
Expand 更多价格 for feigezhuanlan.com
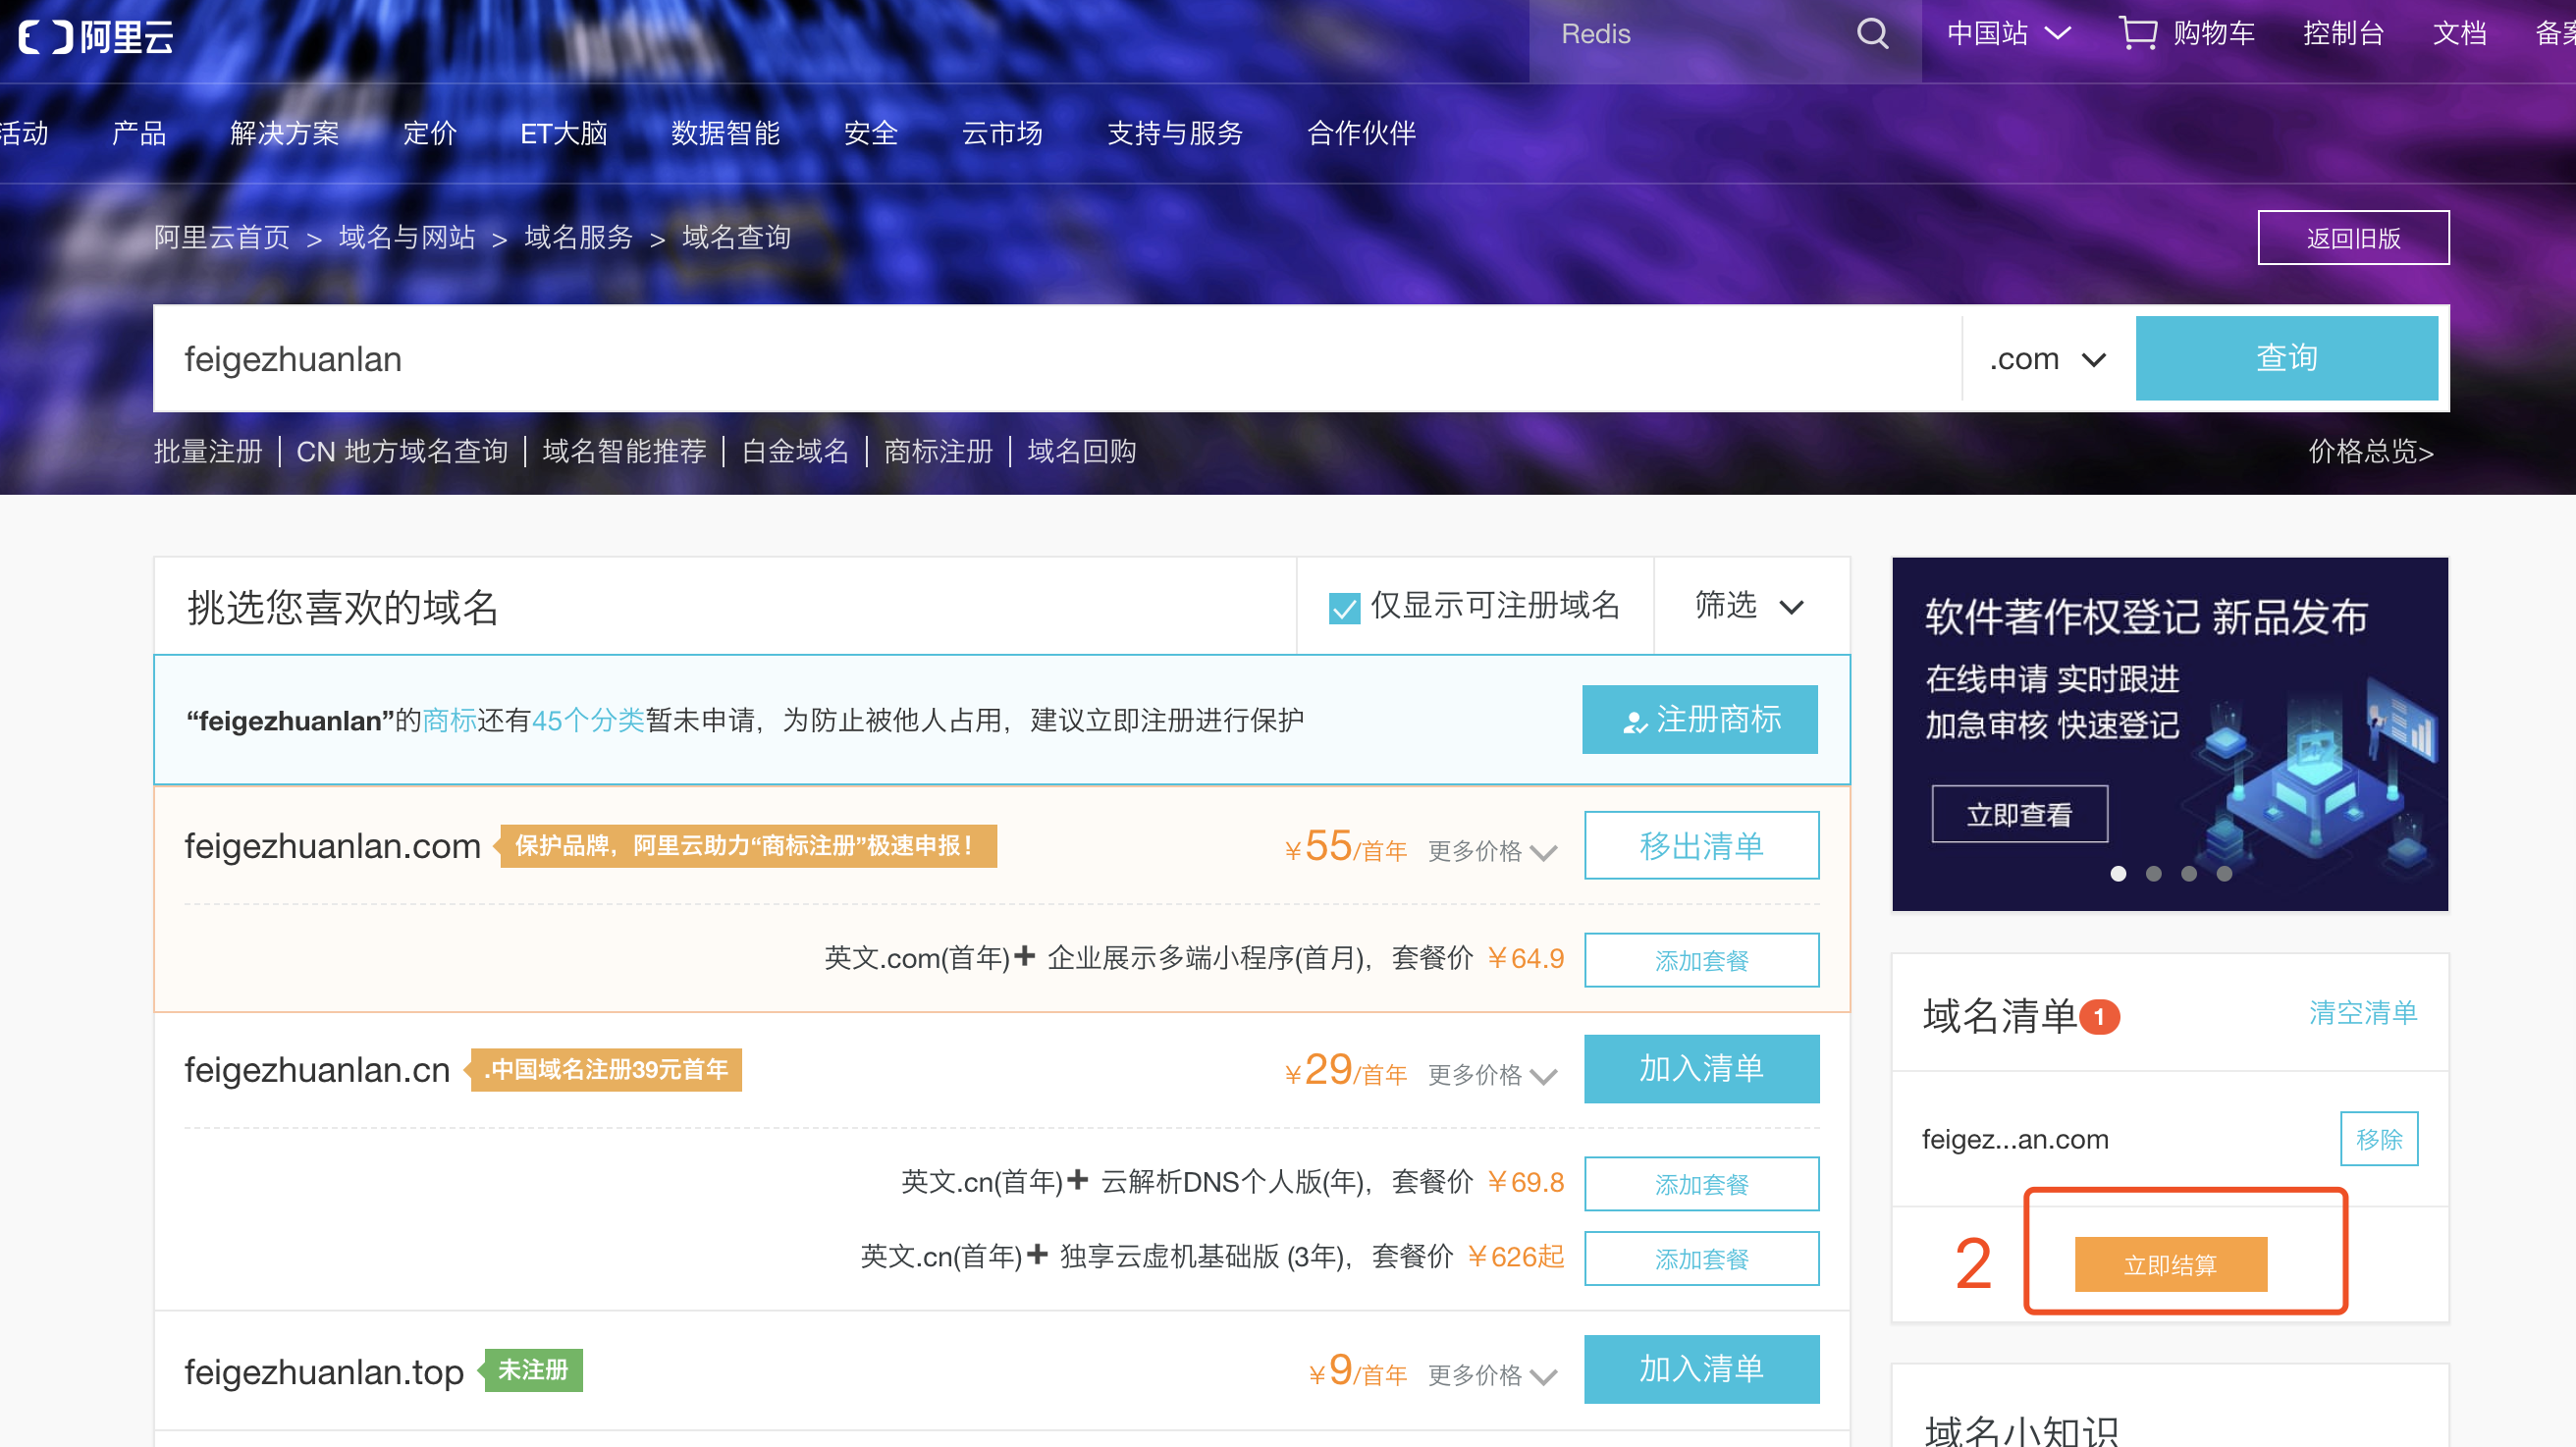(x=1490, y=849)
